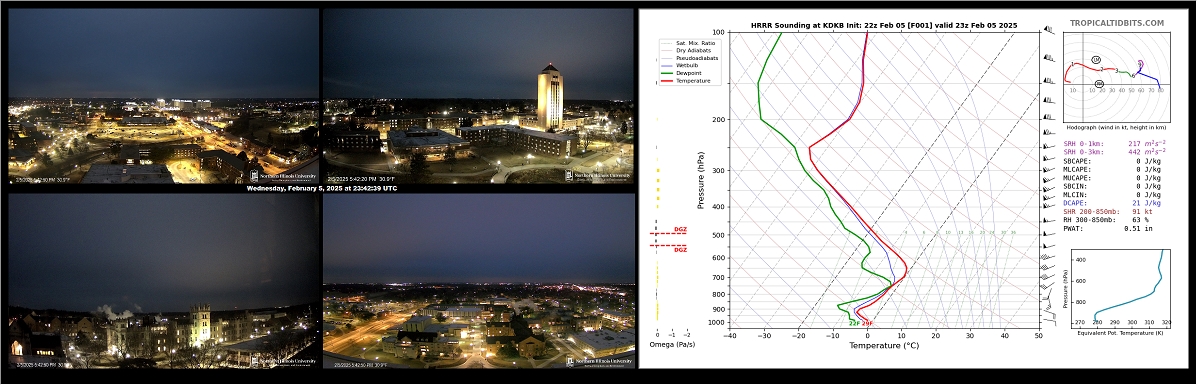This screenshot has height=385, width=1197.
Task: Click the DCAPE 21 J/kg row
Action: pyautogui.click(x=1112, y=203)
